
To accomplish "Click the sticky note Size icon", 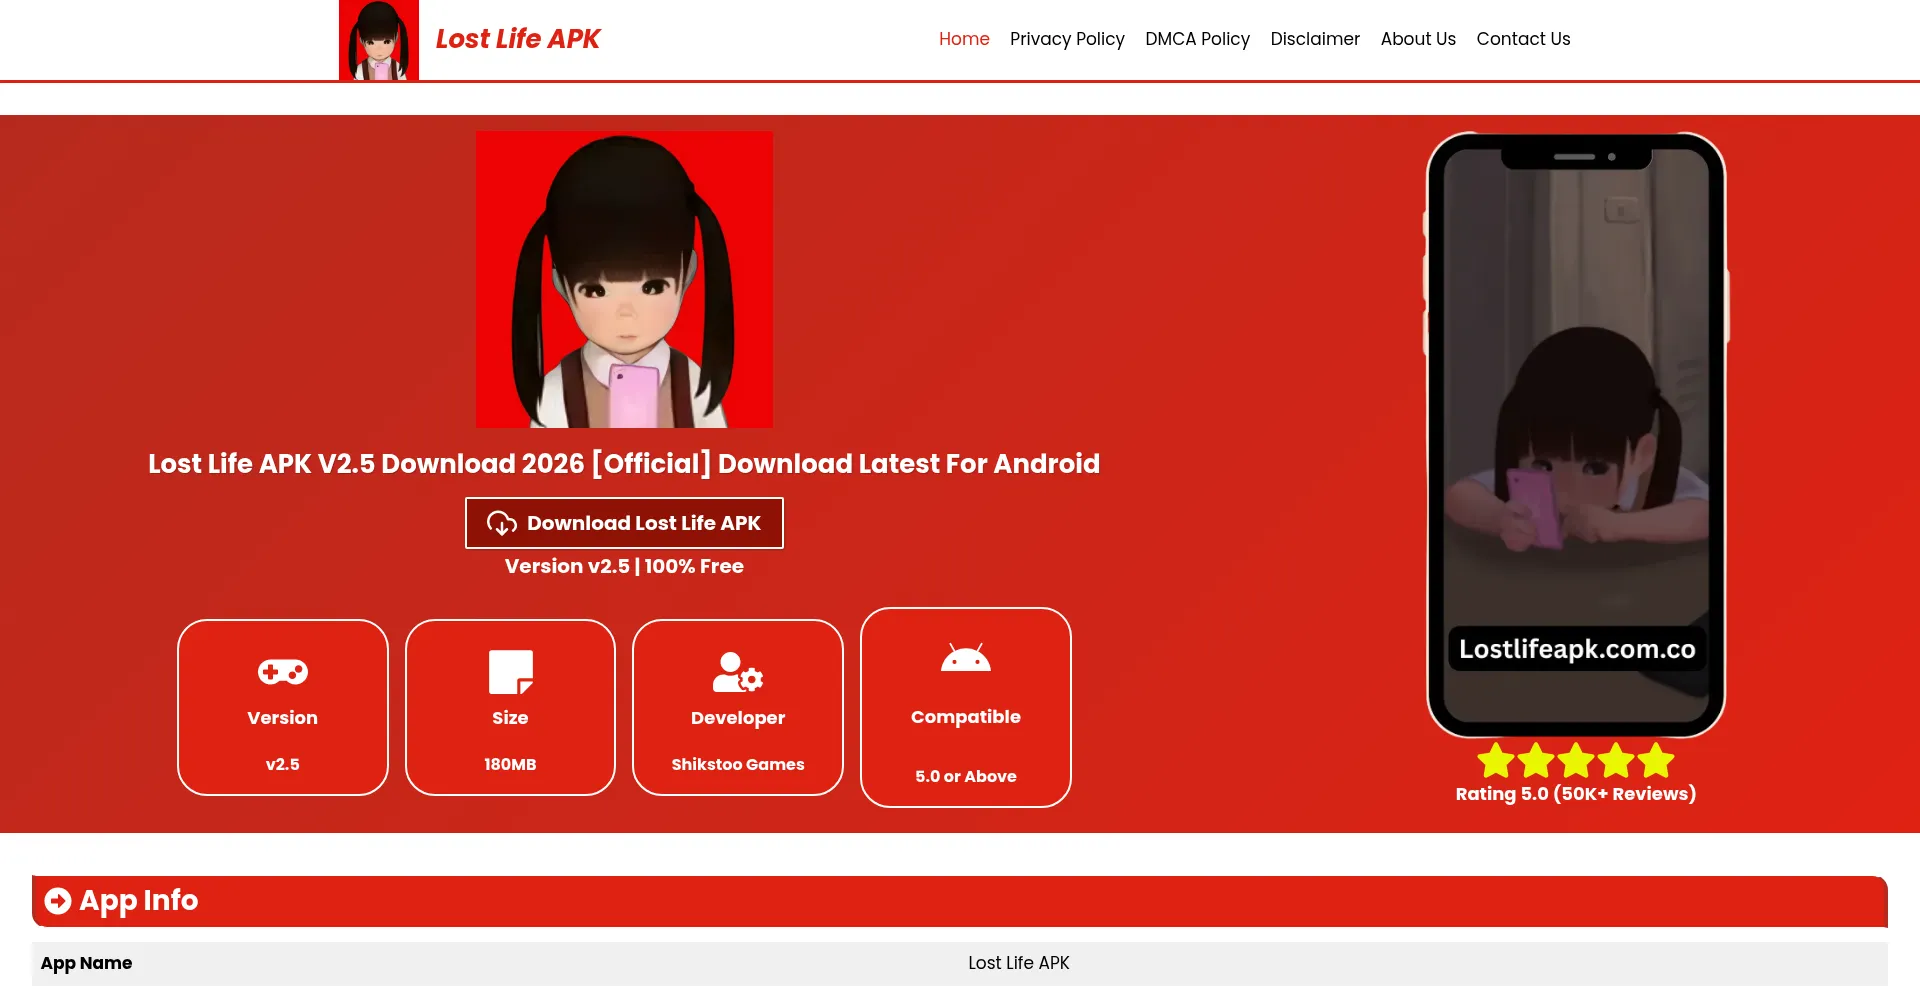I will tap(510, 672).
